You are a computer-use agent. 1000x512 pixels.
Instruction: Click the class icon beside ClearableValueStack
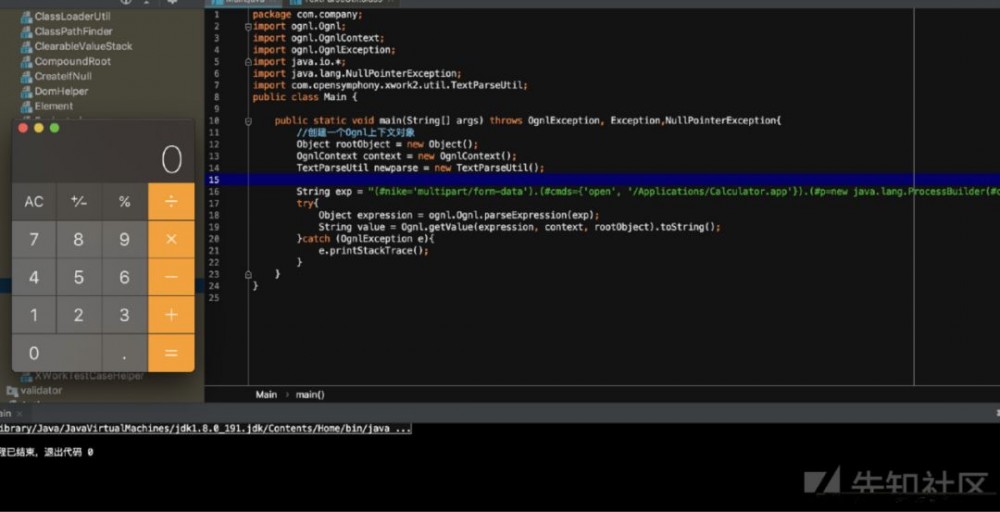point(26,47)
